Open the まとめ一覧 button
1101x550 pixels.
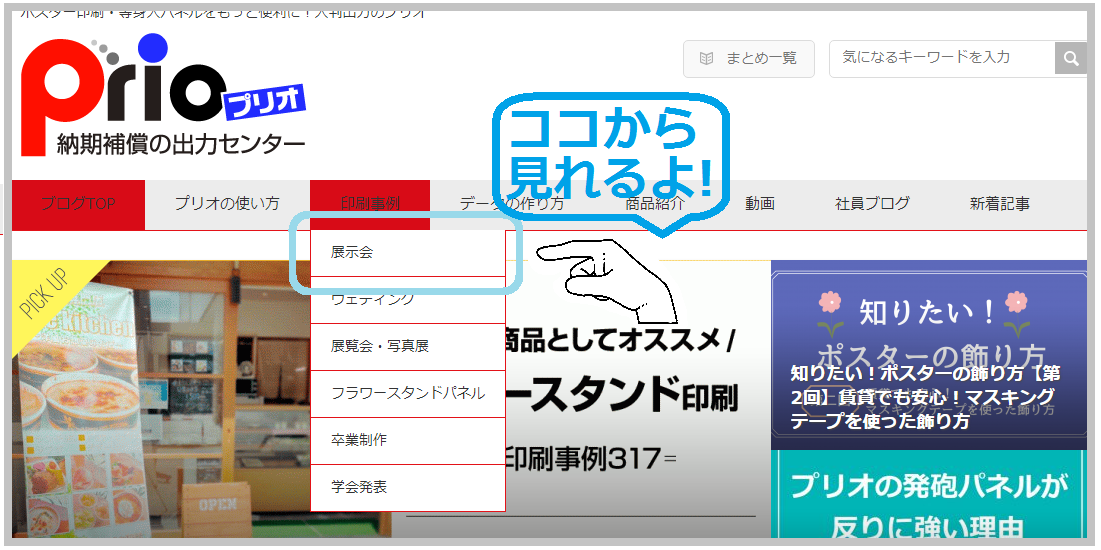(749, 58)
